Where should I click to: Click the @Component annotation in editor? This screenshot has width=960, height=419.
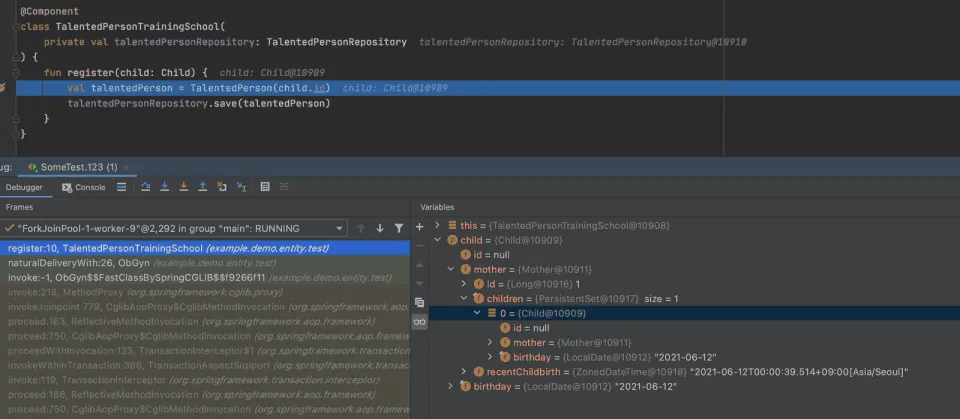point(50,12)
